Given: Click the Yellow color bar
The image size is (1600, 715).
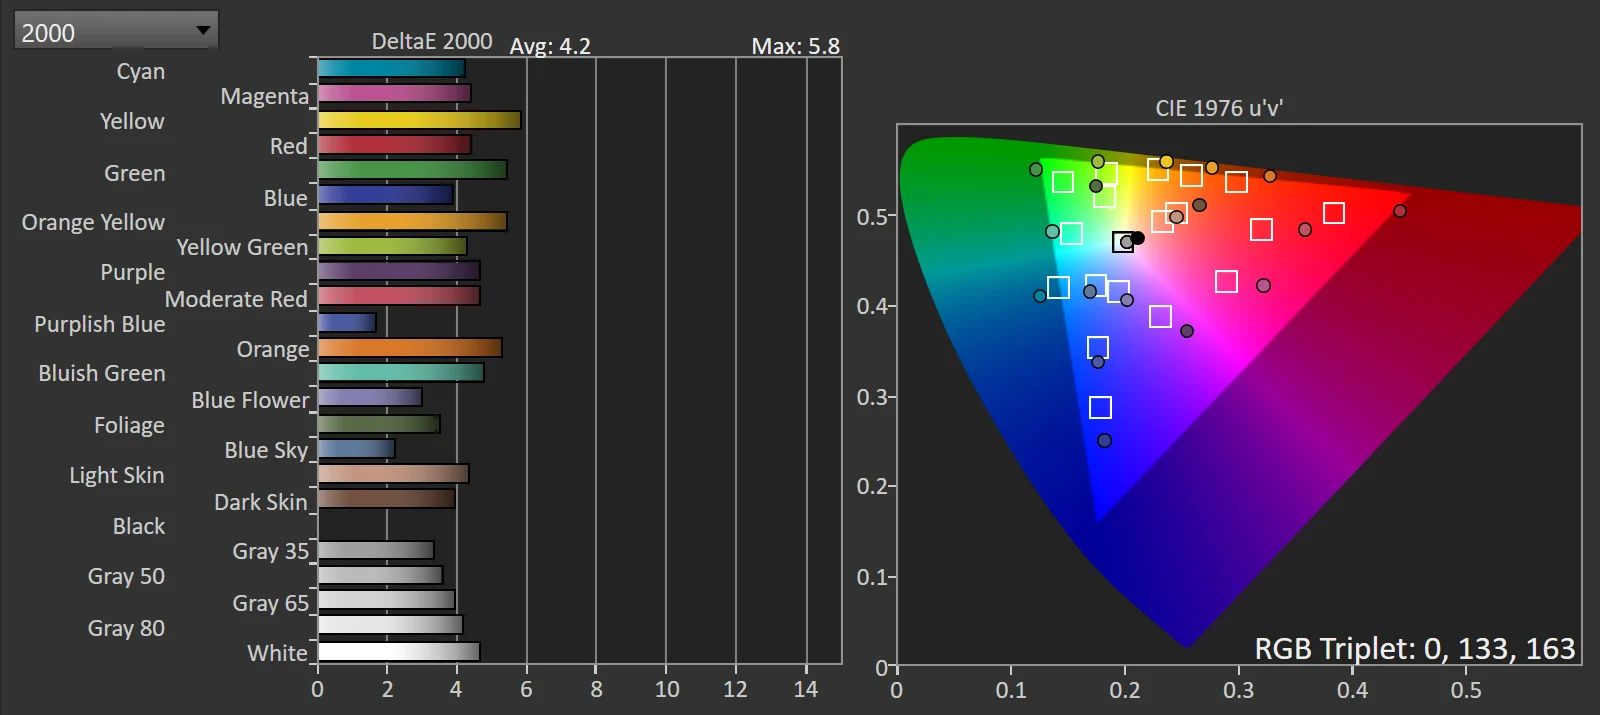Looking at the screenshot, I should coord(419,120).
